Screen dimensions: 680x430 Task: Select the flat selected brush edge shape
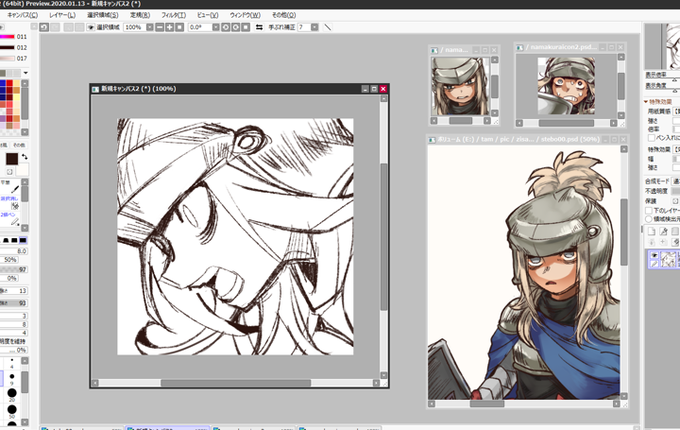click(x=23, y=240)
